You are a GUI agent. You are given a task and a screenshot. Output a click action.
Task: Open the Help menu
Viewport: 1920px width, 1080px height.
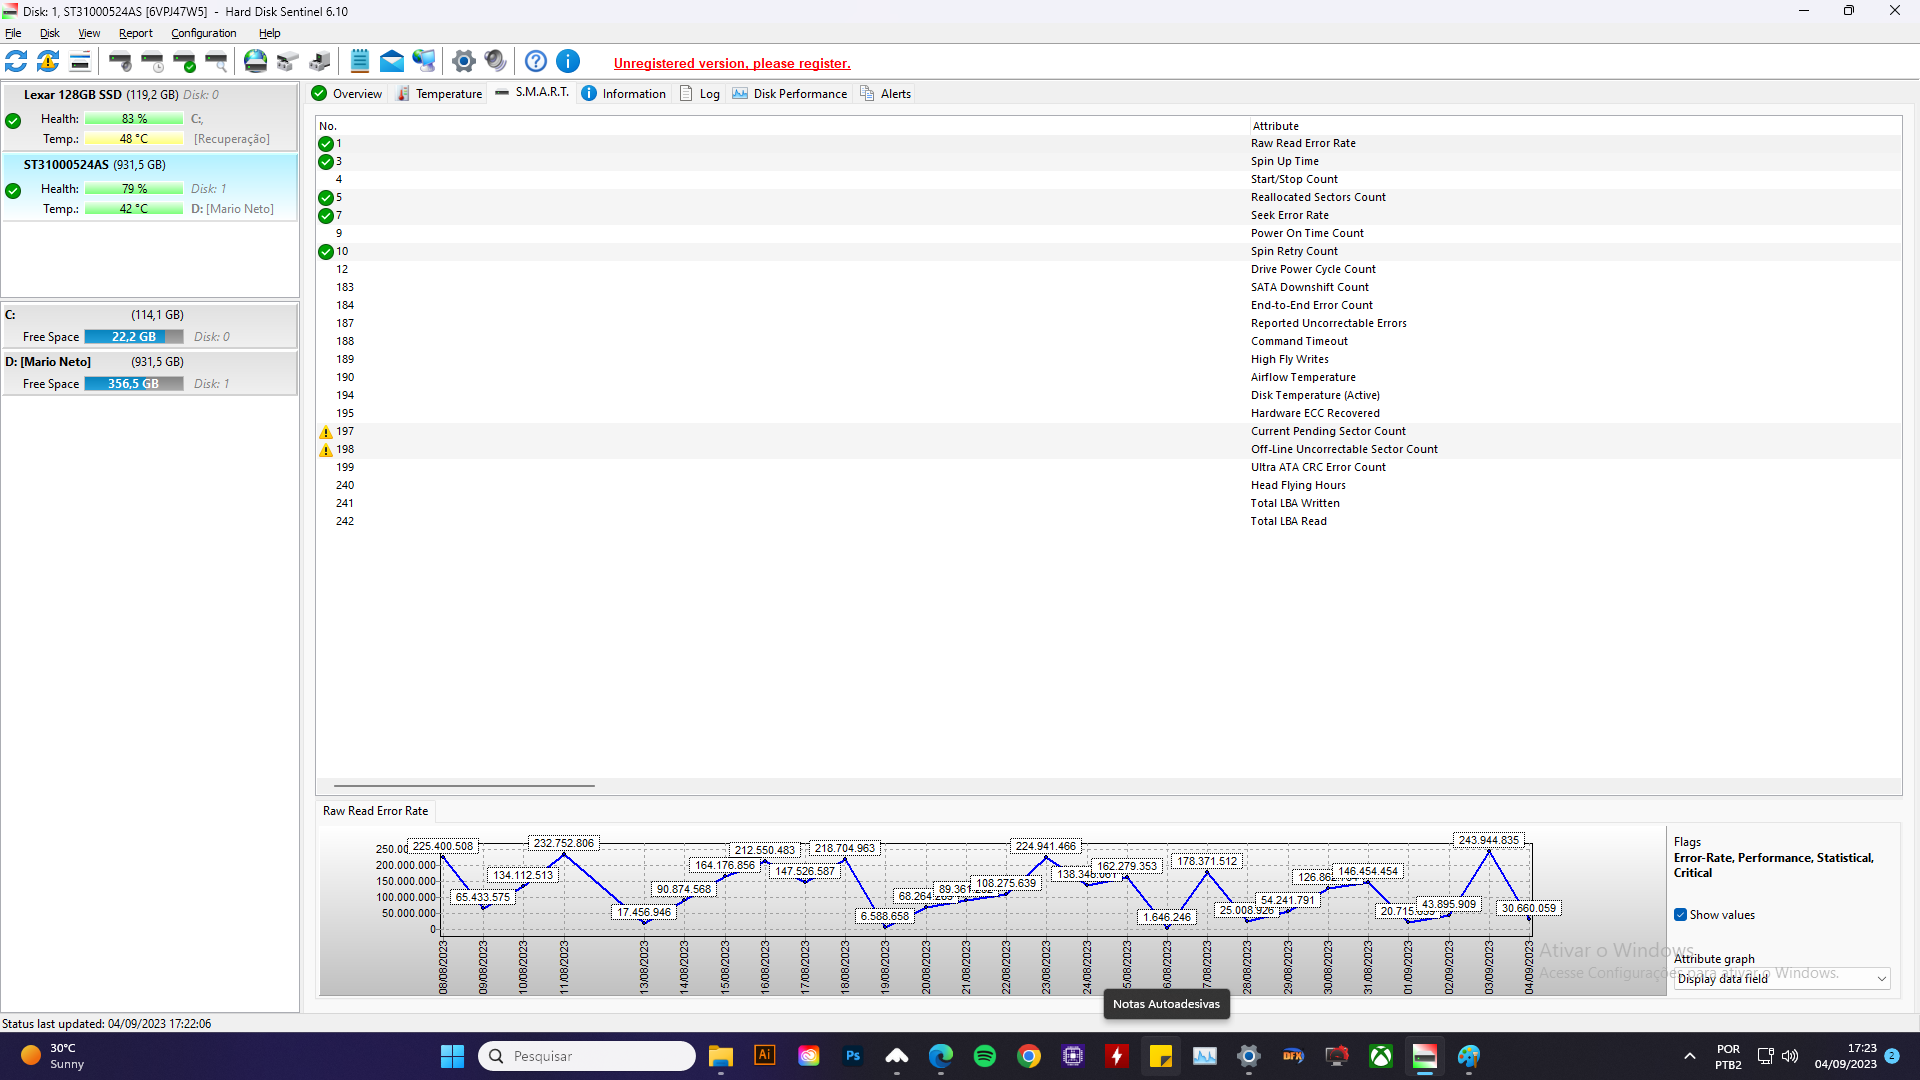pyautogui.click(x=270, y=33)
